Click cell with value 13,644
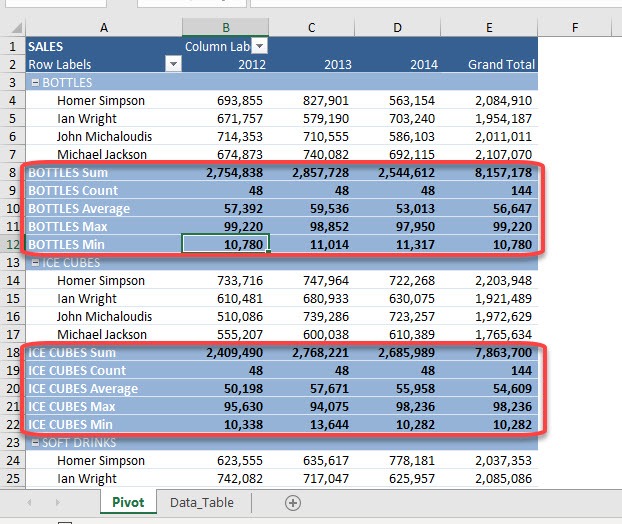Image resolution: width=622 pixels, height=524 pixels. [311, 424]
